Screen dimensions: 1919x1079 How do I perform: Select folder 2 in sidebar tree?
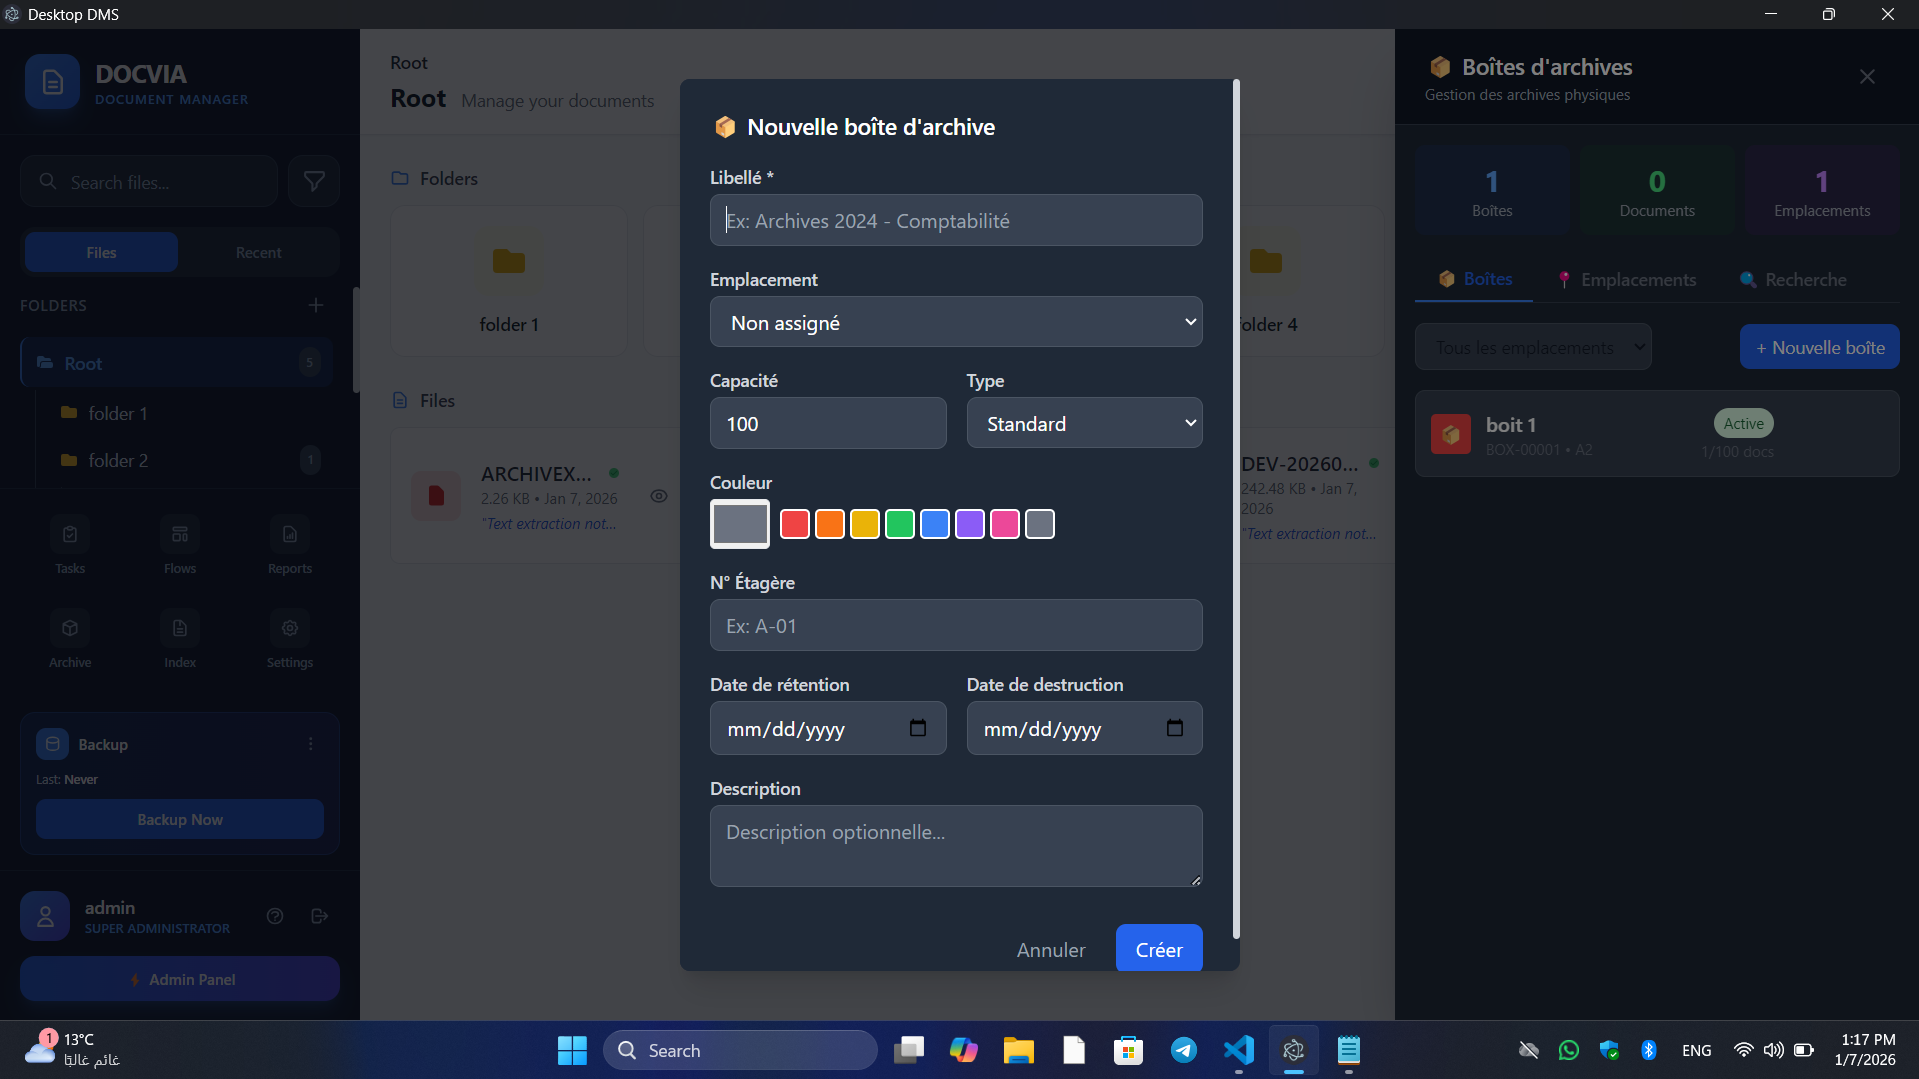coord(185,460)
